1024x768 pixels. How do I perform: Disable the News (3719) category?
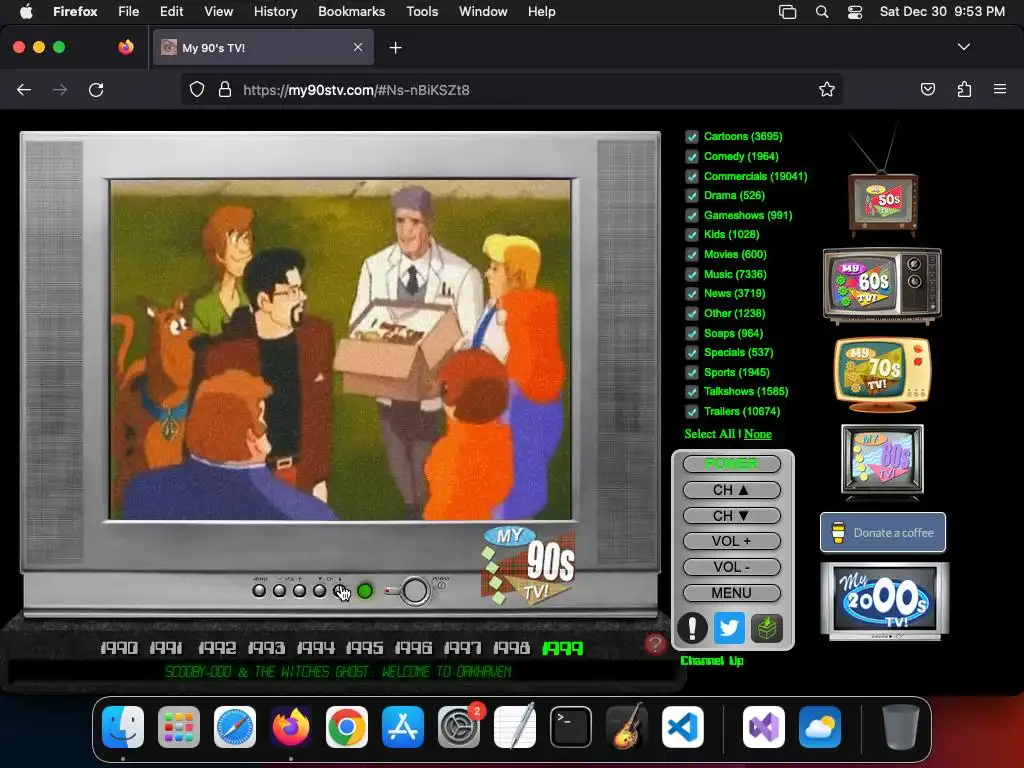[692, 294]
